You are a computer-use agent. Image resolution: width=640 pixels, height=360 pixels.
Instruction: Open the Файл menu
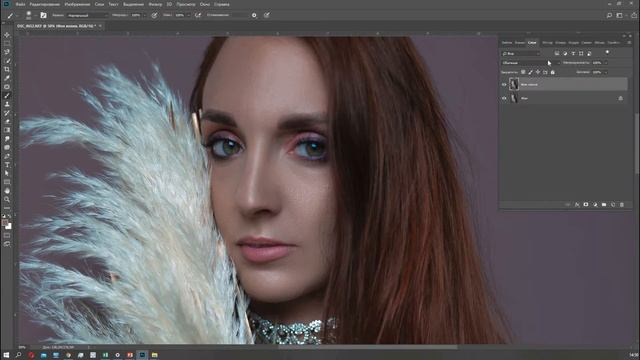(20, 4)
